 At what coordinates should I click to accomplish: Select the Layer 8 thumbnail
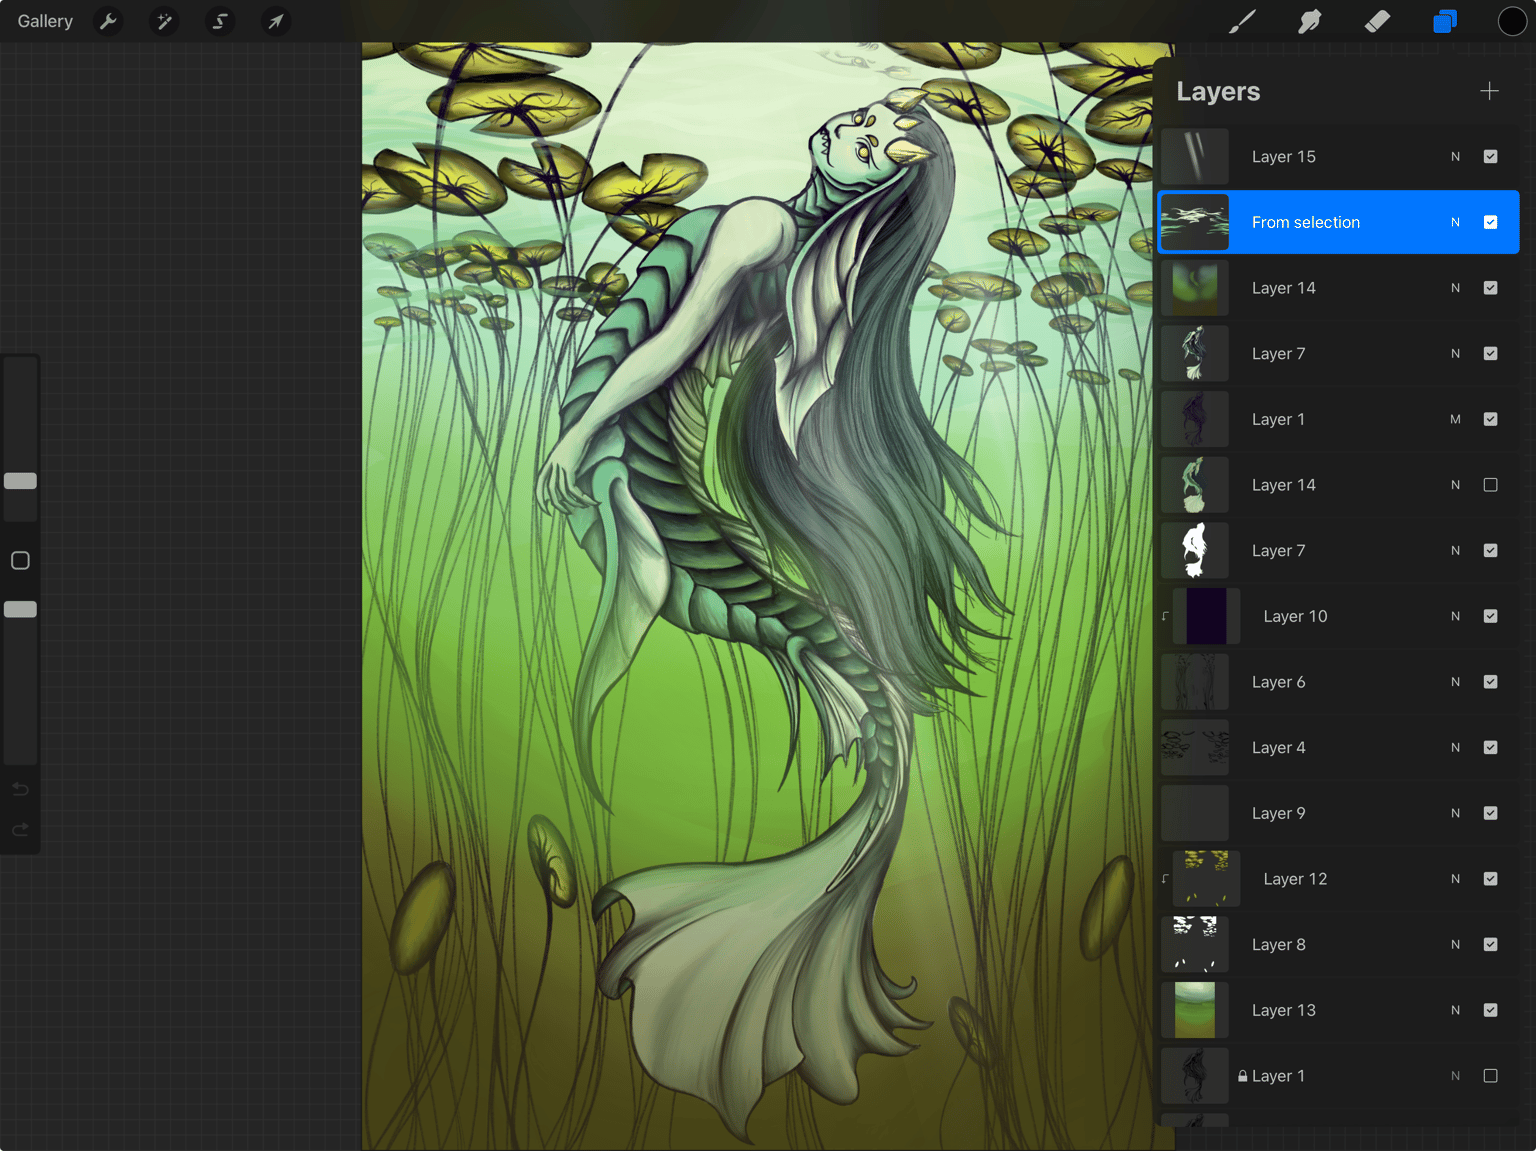1195,945
